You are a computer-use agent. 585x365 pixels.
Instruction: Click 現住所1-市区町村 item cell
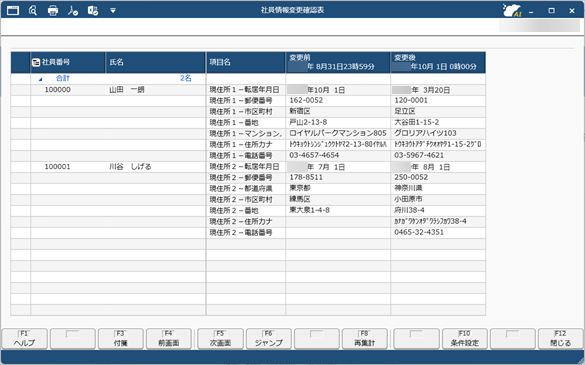[245, 112]
